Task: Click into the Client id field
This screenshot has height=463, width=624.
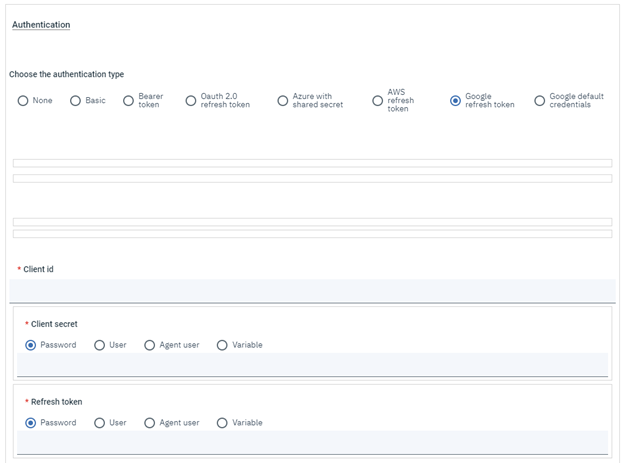Action: pyautogui.click(x=312, y=291)
